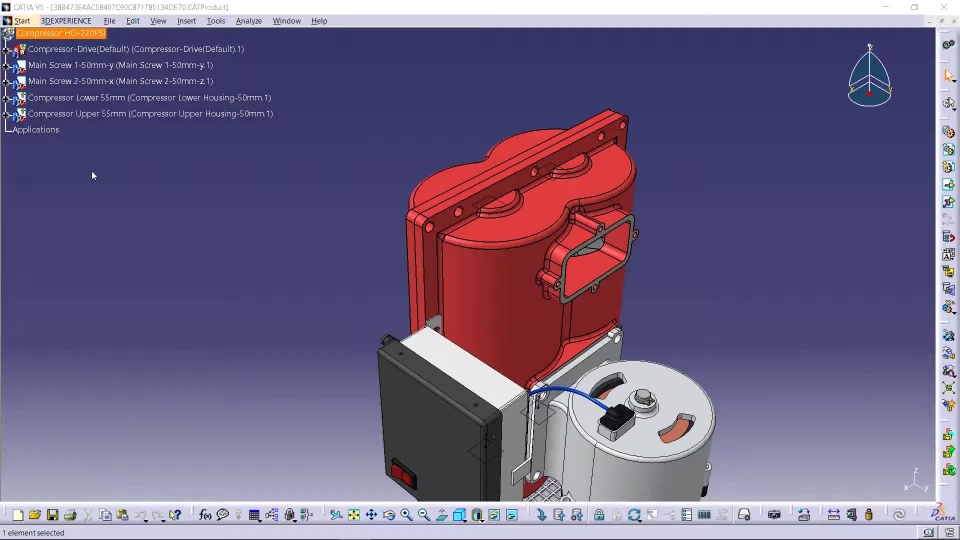The image size is (960, 540).
Task: Open the File menu
Action: tap(110, 21)
